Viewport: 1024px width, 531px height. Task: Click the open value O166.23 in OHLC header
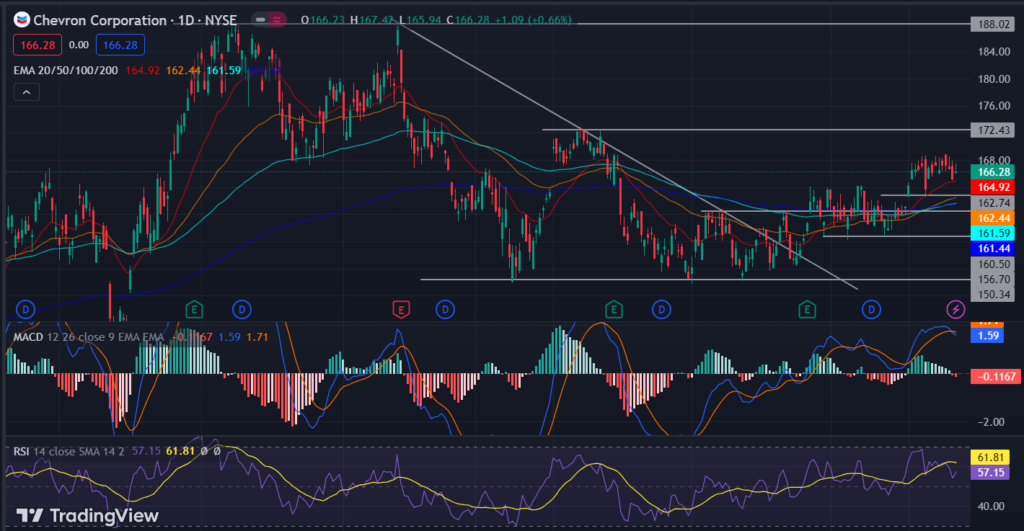[323, 20]
